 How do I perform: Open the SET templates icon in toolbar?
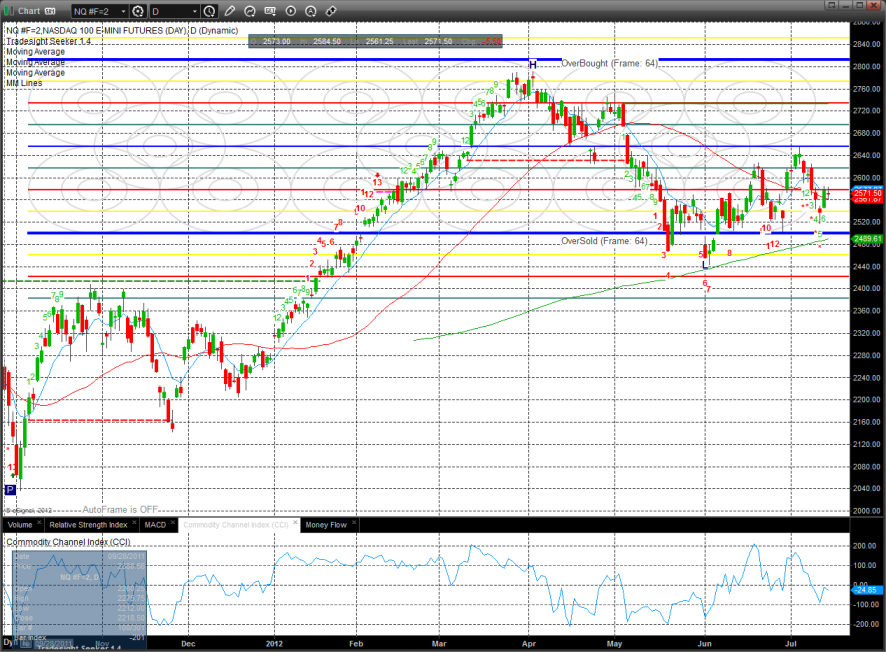[x=270, y=11]
